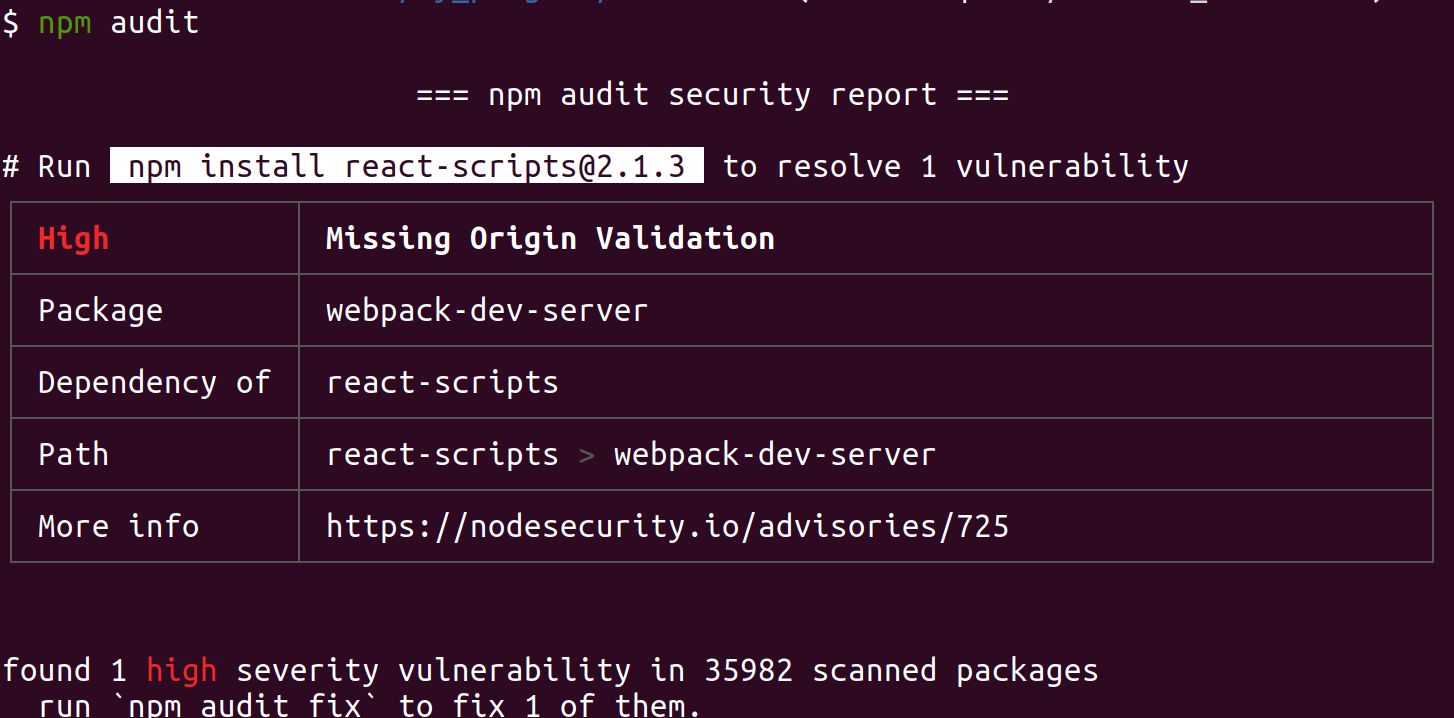The height and width of the screenshot is (718, 1454).
Task: Click react-scripts in the Dependency of row
Action: 442,382
